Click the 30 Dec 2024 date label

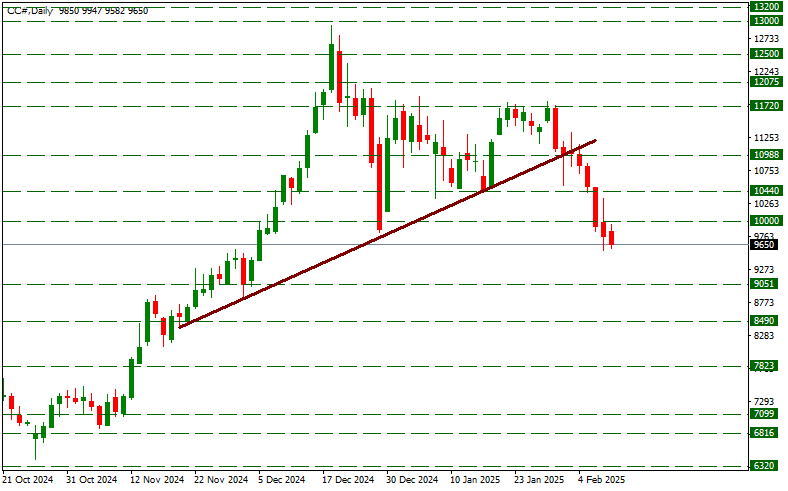tap(413, 480)
